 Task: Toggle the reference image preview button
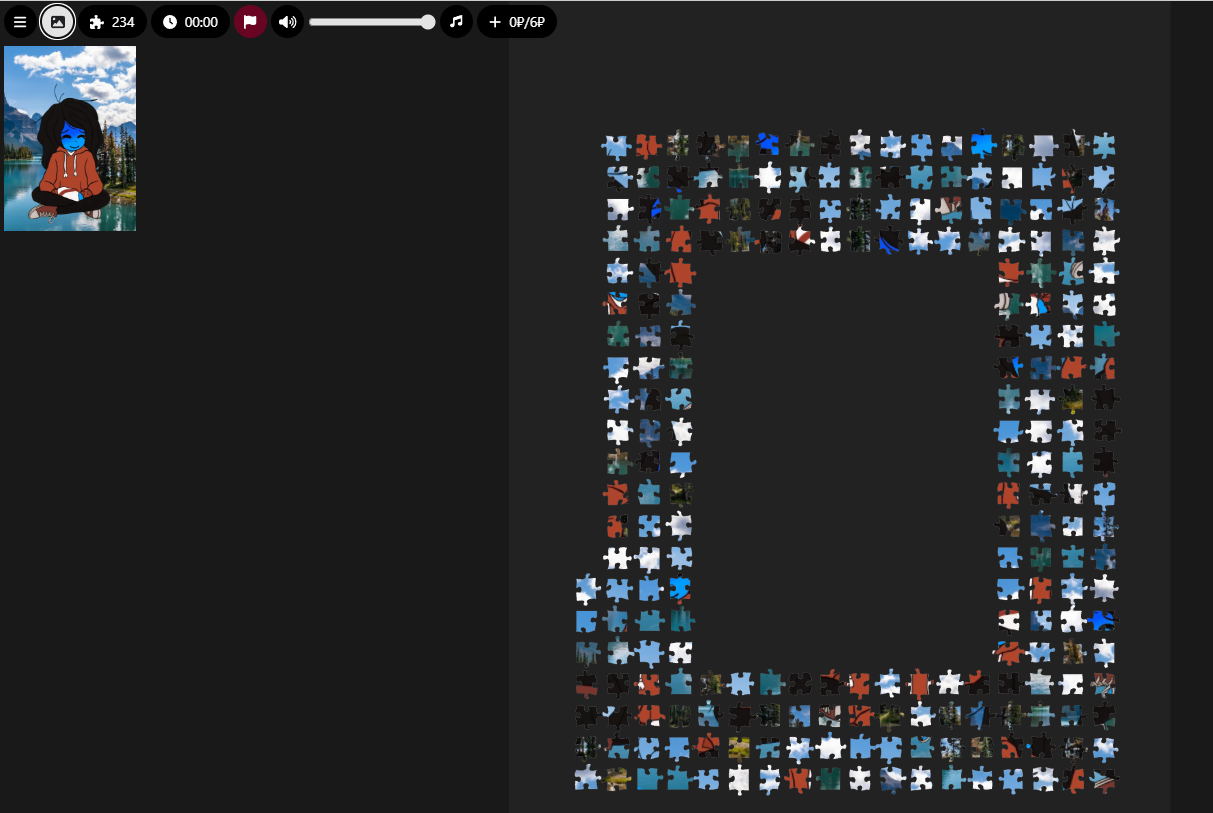58,22
